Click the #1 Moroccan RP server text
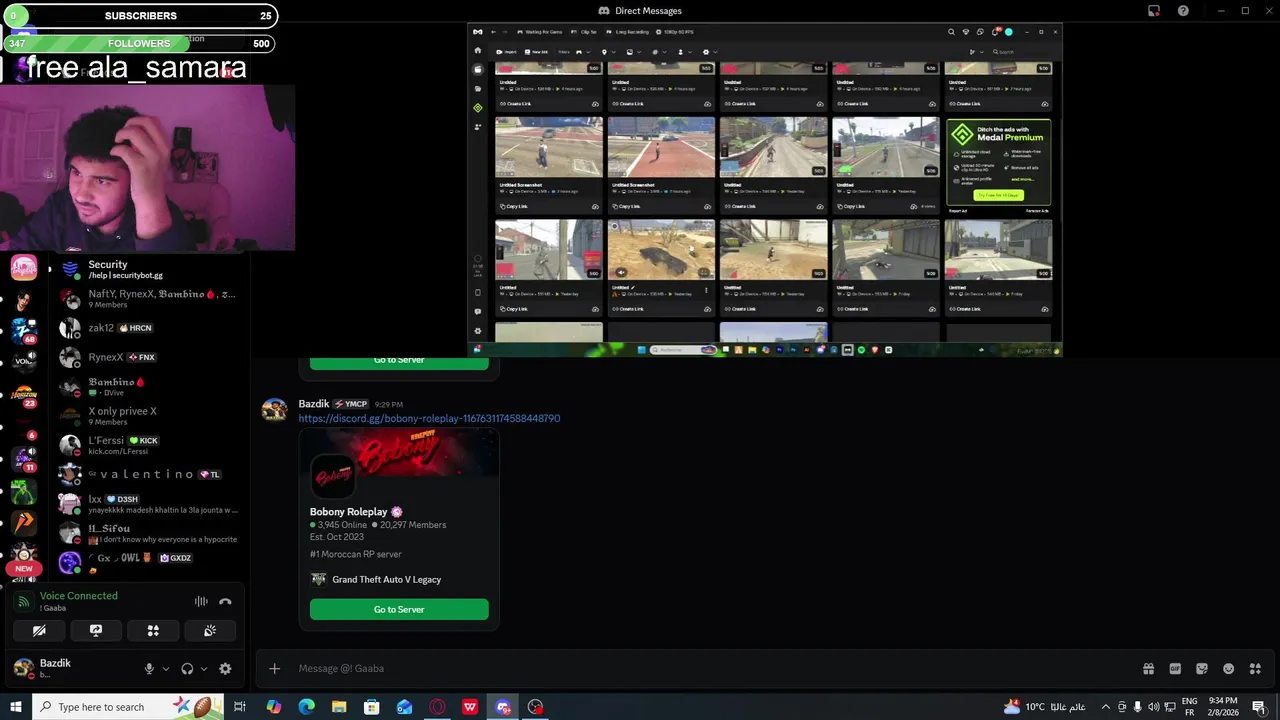 pyautogui.click(x=355, y=555)
